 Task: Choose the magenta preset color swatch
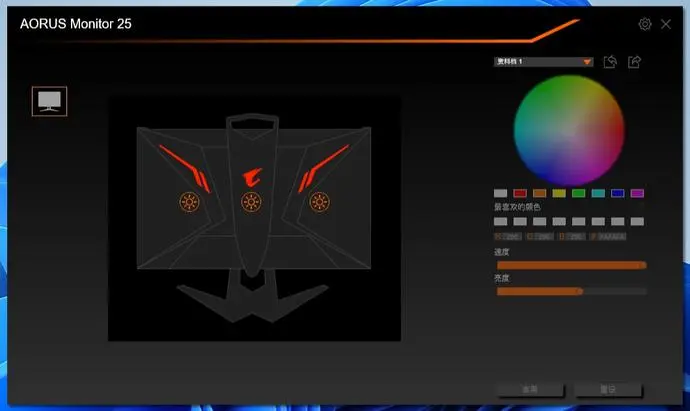point(637,193)
